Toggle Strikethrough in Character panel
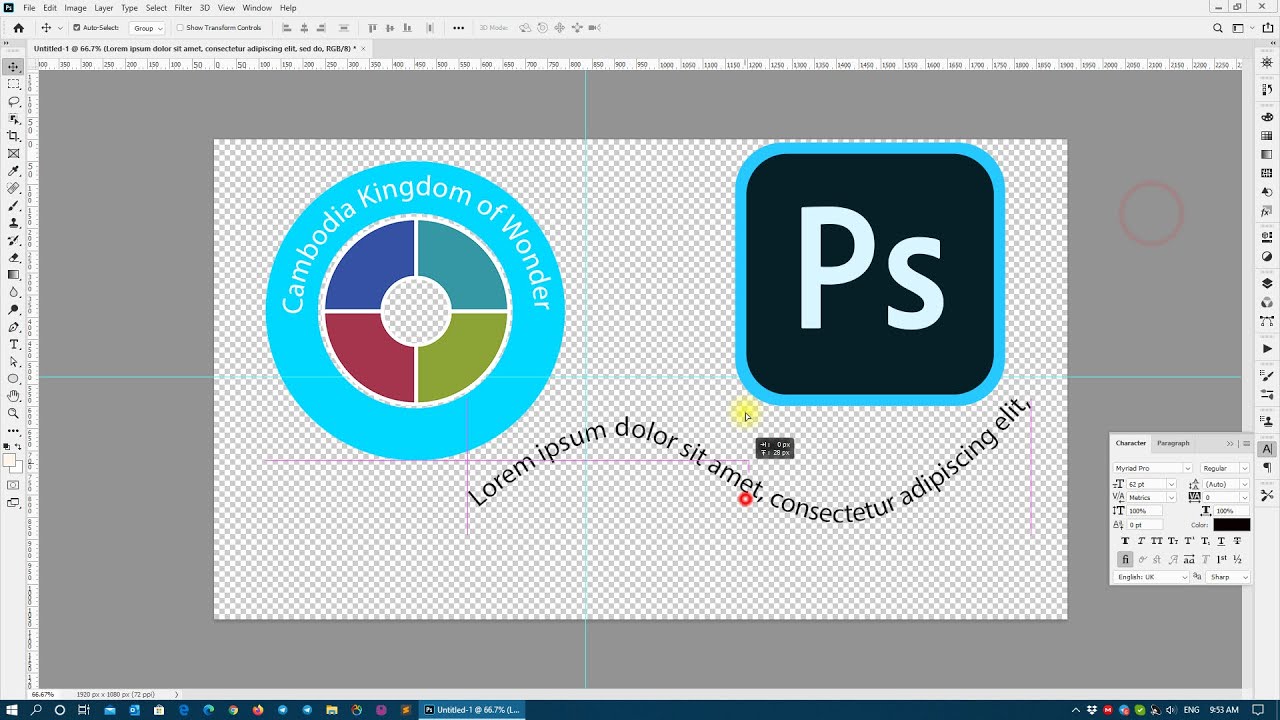 coord(1237,541)
